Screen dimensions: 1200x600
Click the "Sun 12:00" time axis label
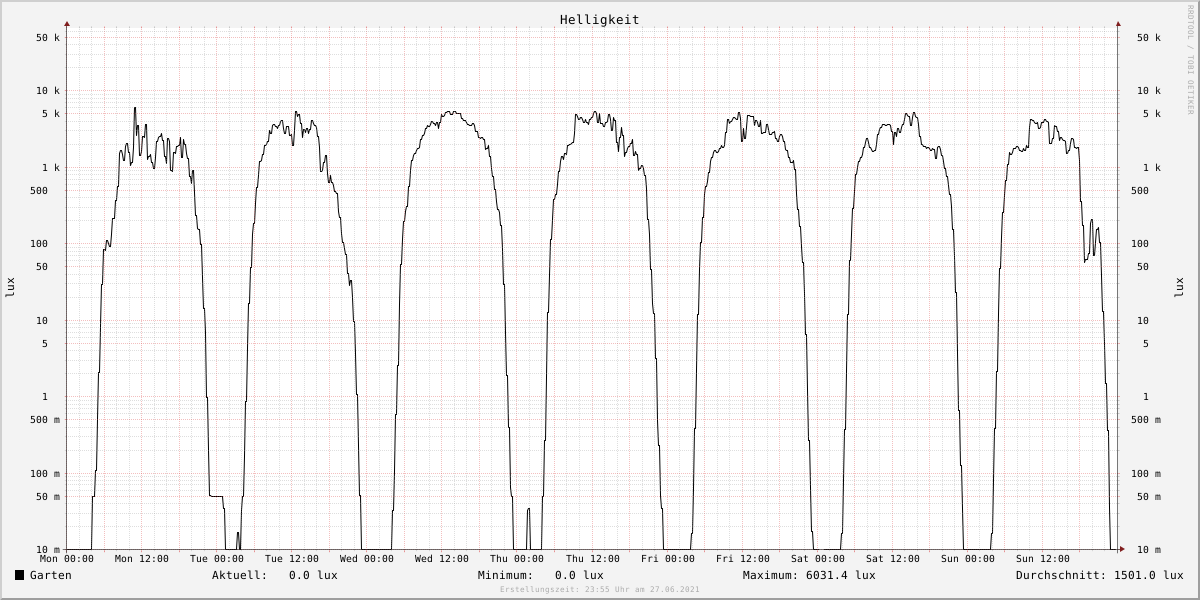coord(1043,559)
